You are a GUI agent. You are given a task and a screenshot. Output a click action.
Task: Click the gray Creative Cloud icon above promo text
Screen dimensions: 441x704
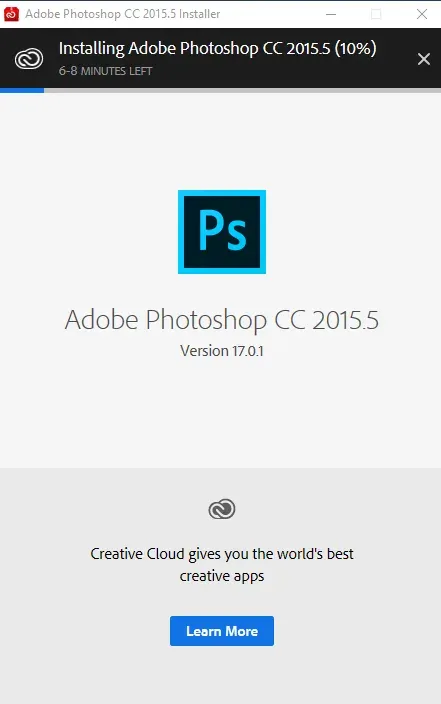[222, 509]
